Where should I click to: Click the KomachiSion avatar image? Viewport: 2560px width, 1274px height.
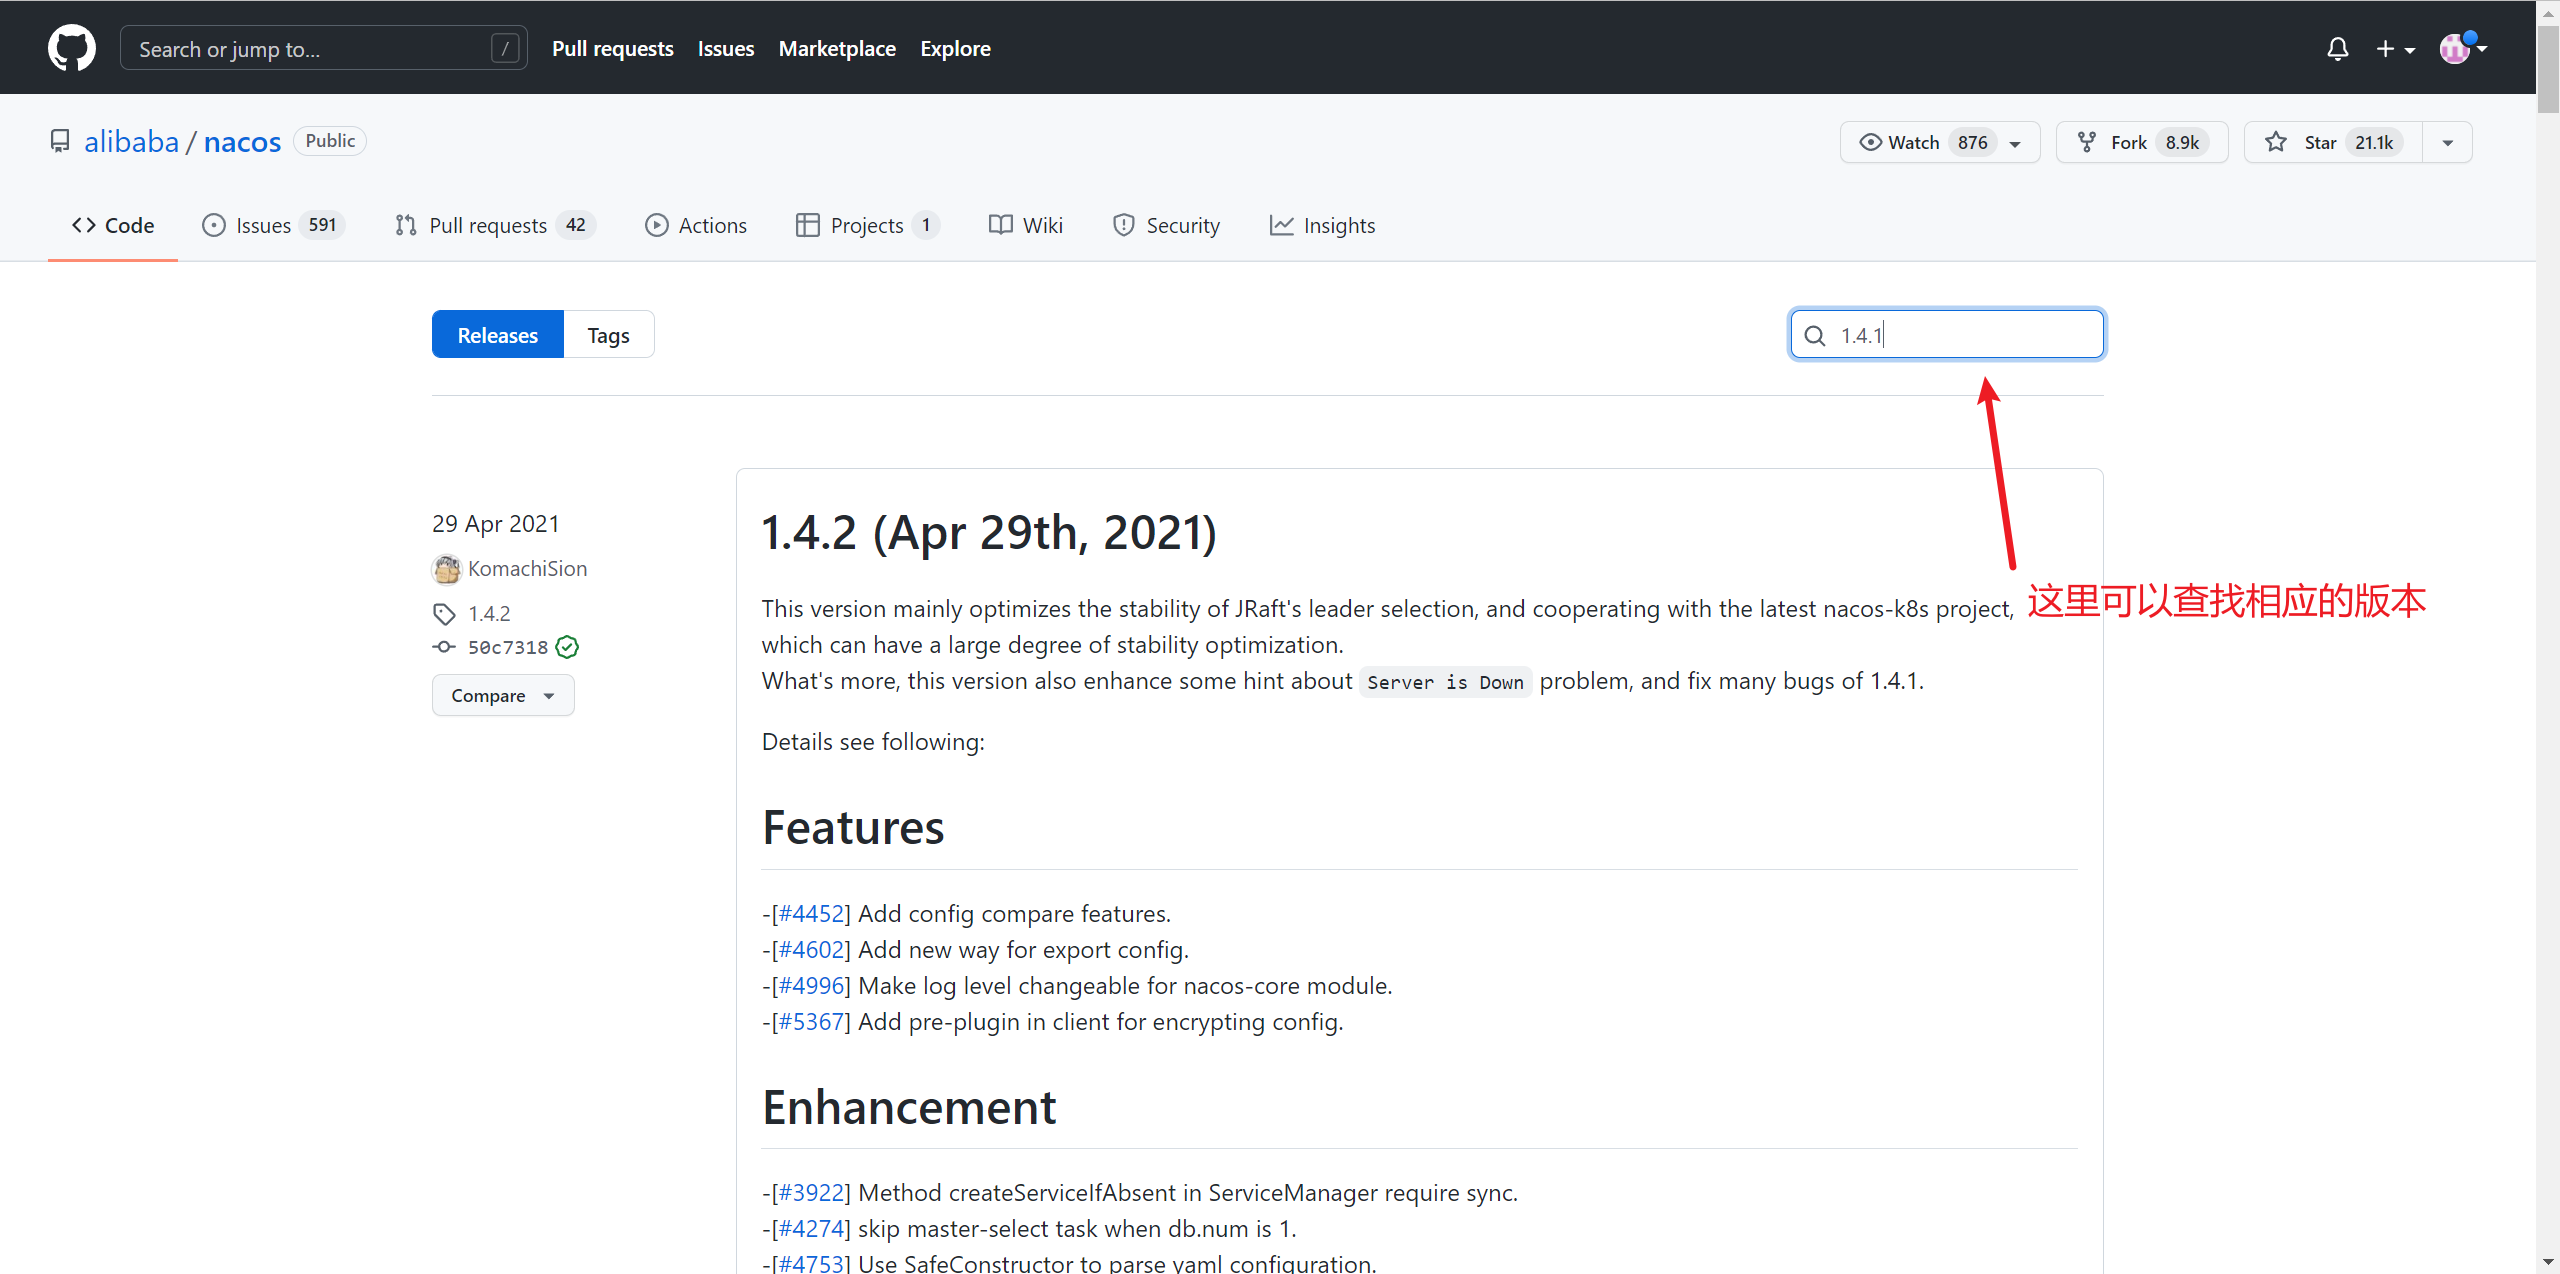click(446, 569)
